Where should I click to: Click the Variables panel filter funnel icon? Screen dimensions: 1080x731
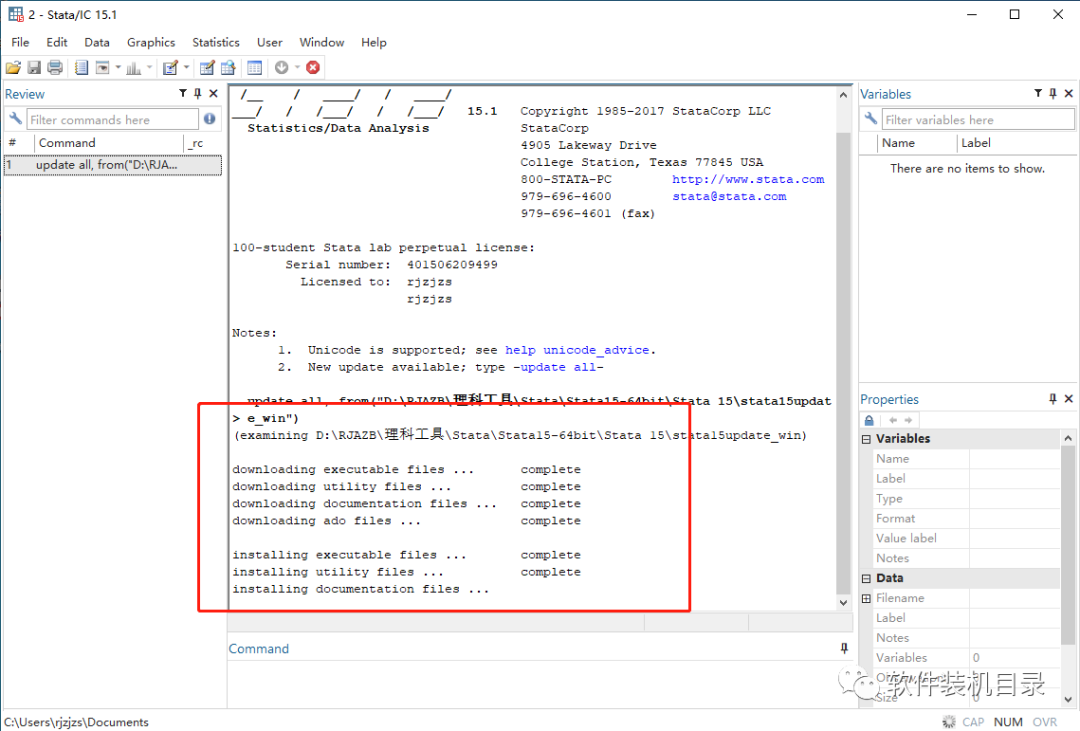[1038, 93]
